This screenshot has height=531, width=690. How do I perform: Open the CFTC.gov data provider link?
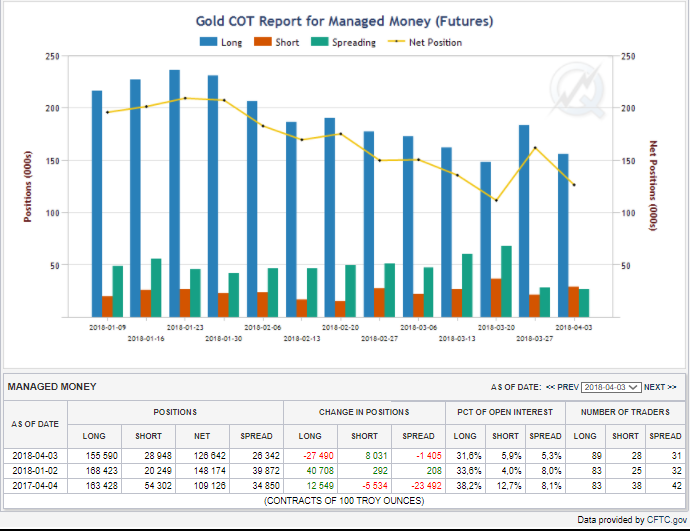(x=667, y=520)
